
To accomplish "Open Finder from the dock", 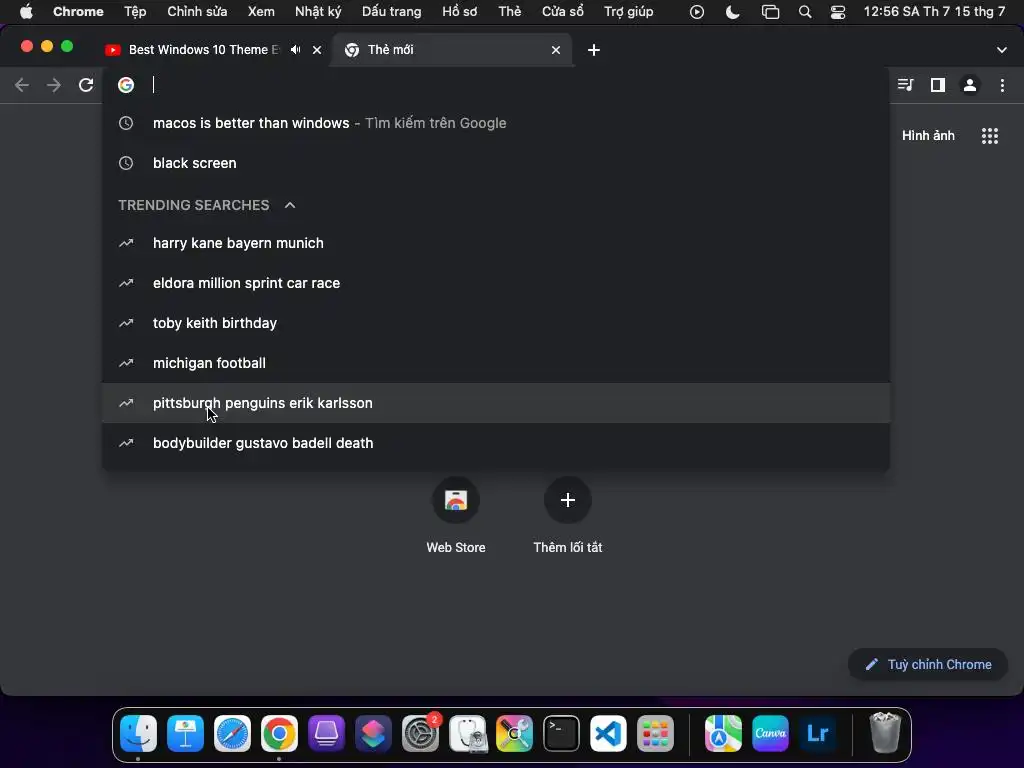I will coord(138,733).
